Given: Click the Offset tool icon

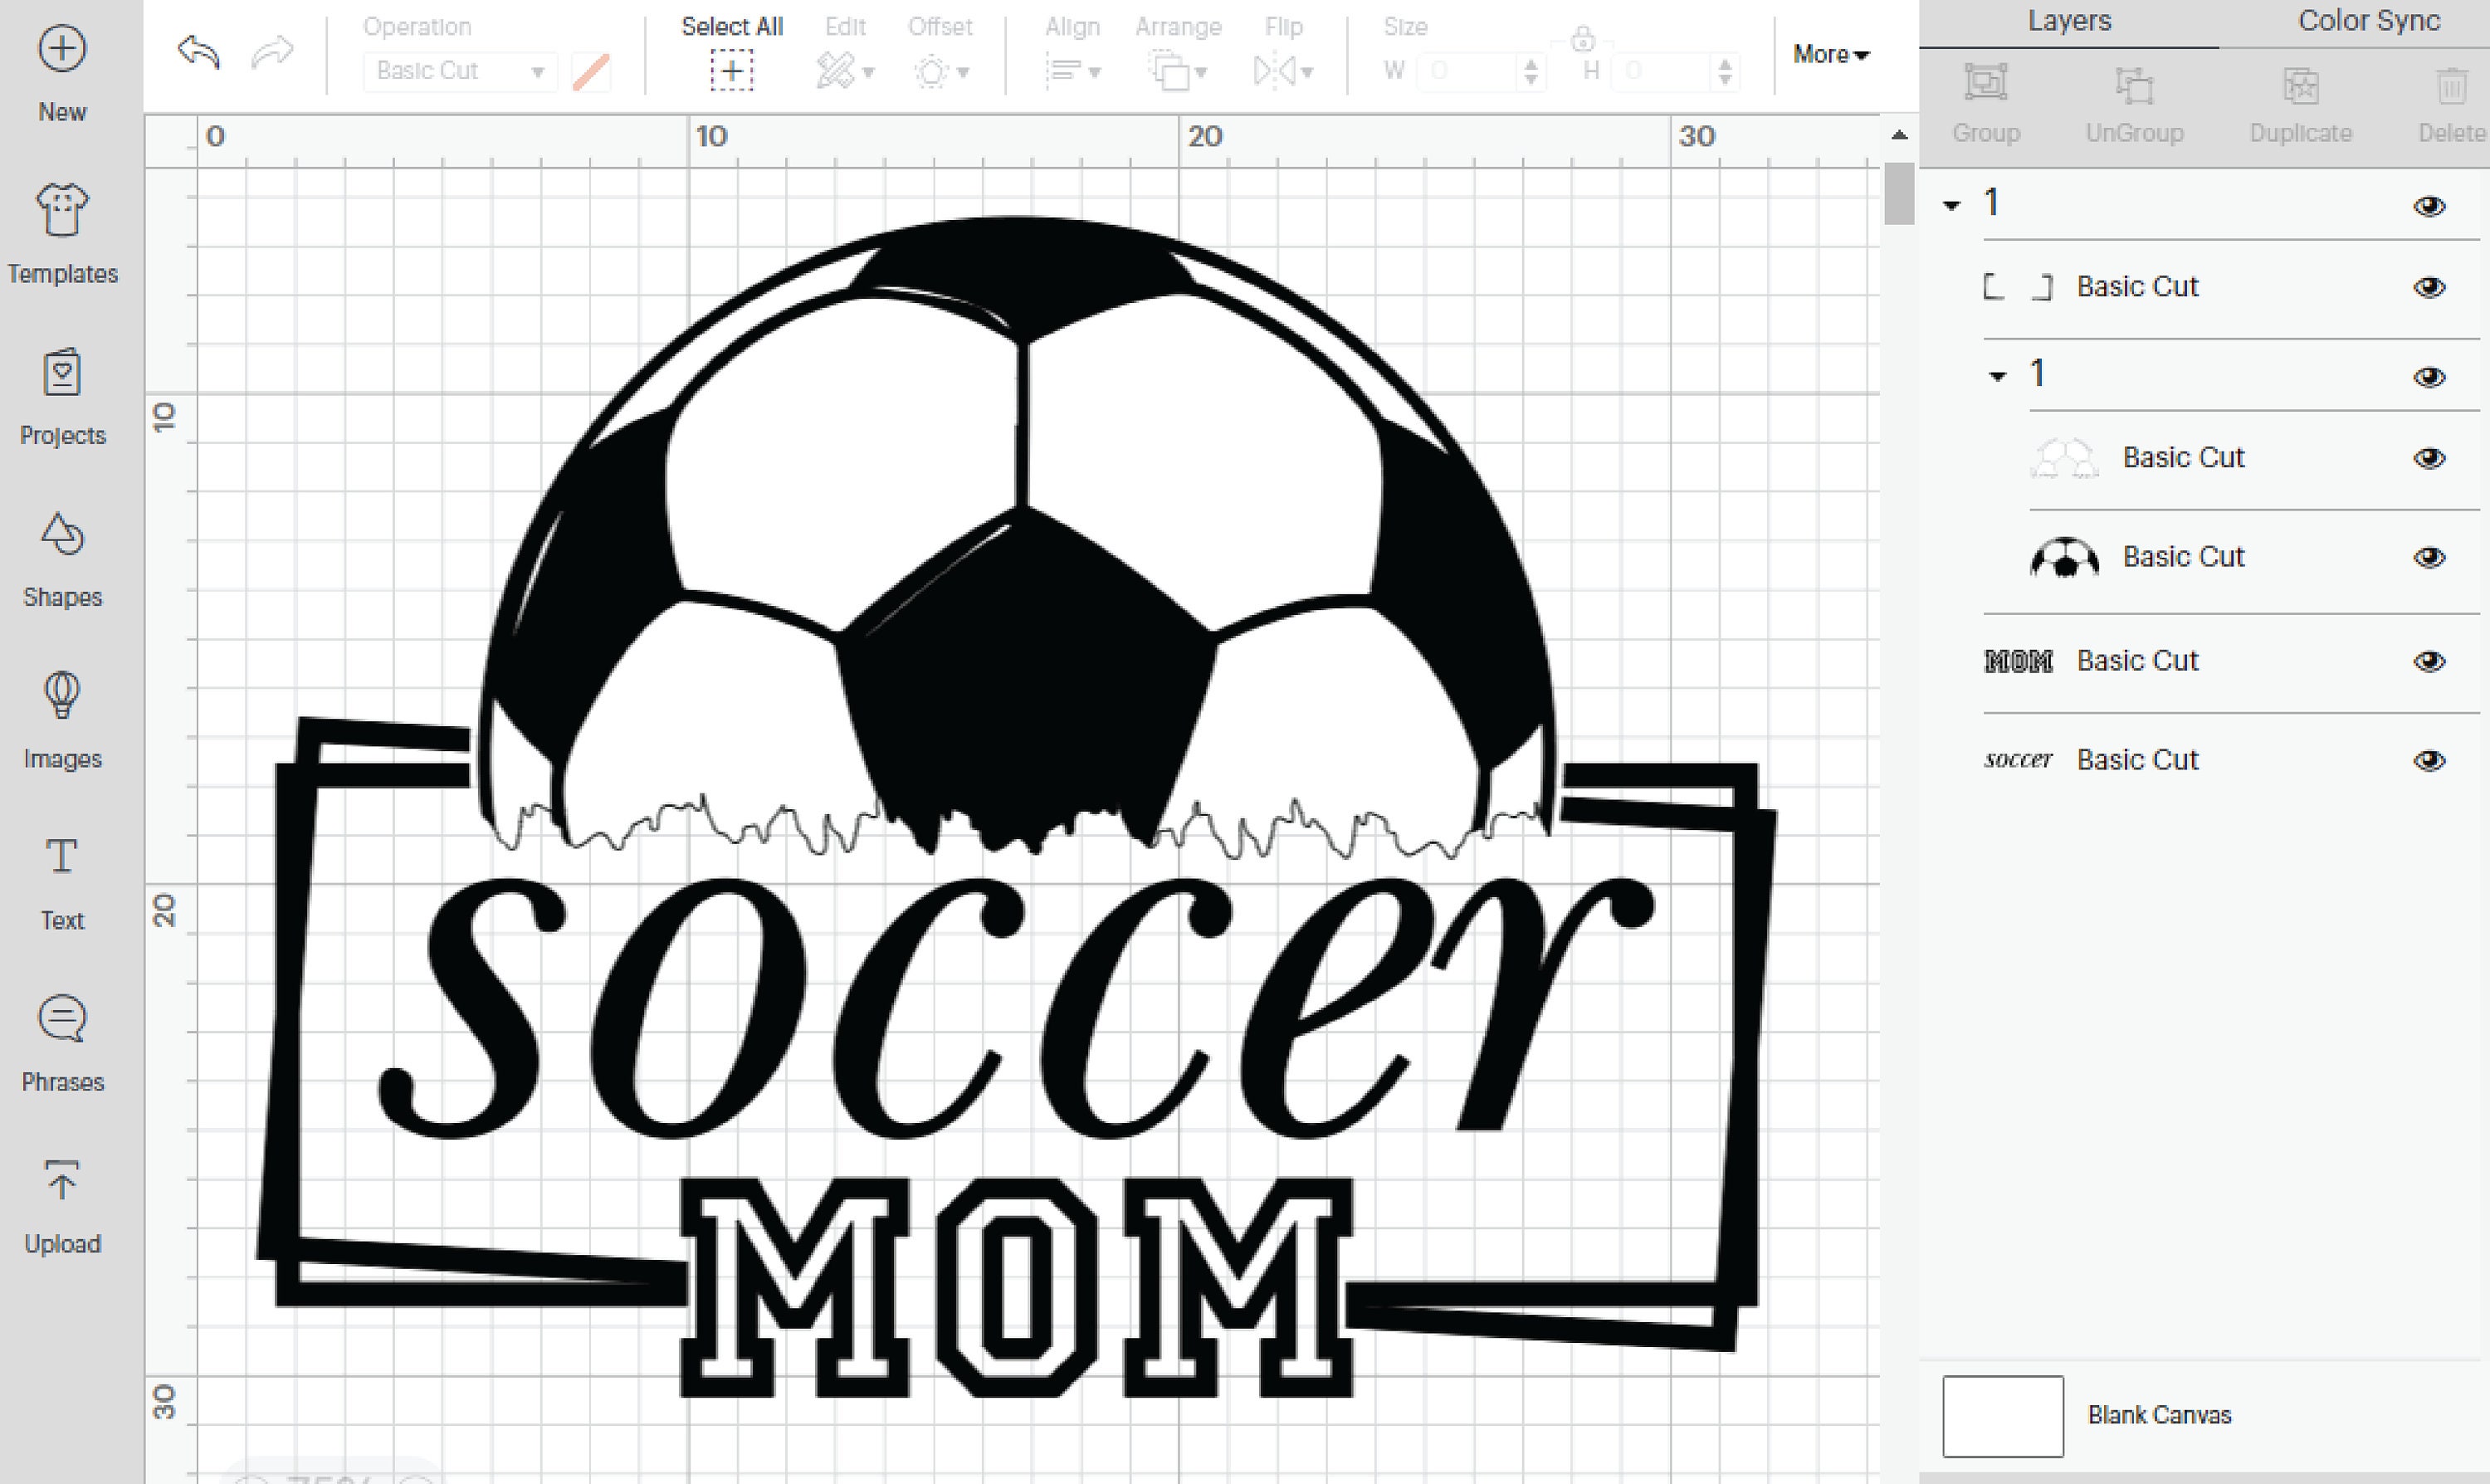Looking at the screenshot, I should [x=932, y=70].
